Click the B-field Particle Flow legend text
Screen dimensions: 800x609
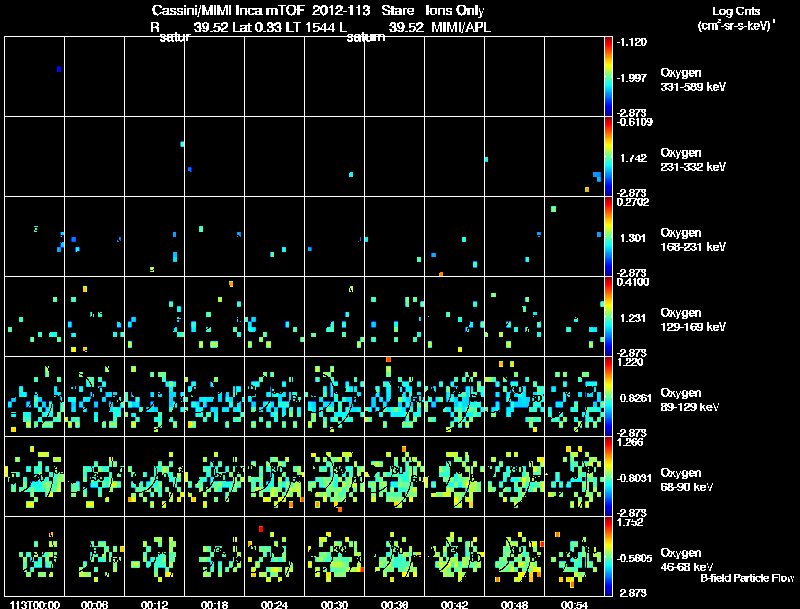pos(747,578)
